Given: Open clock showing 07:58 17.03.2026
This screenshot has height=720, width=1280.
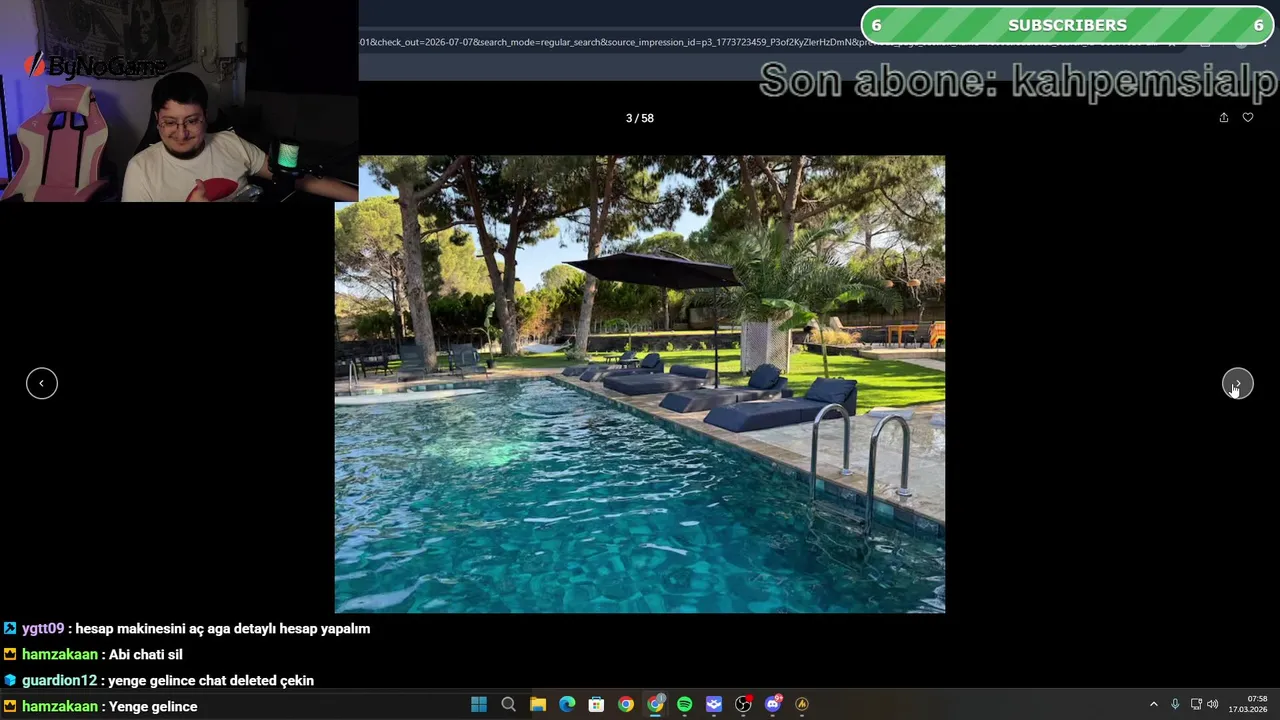Looking at the screenshot, I should coord(1248,704).
